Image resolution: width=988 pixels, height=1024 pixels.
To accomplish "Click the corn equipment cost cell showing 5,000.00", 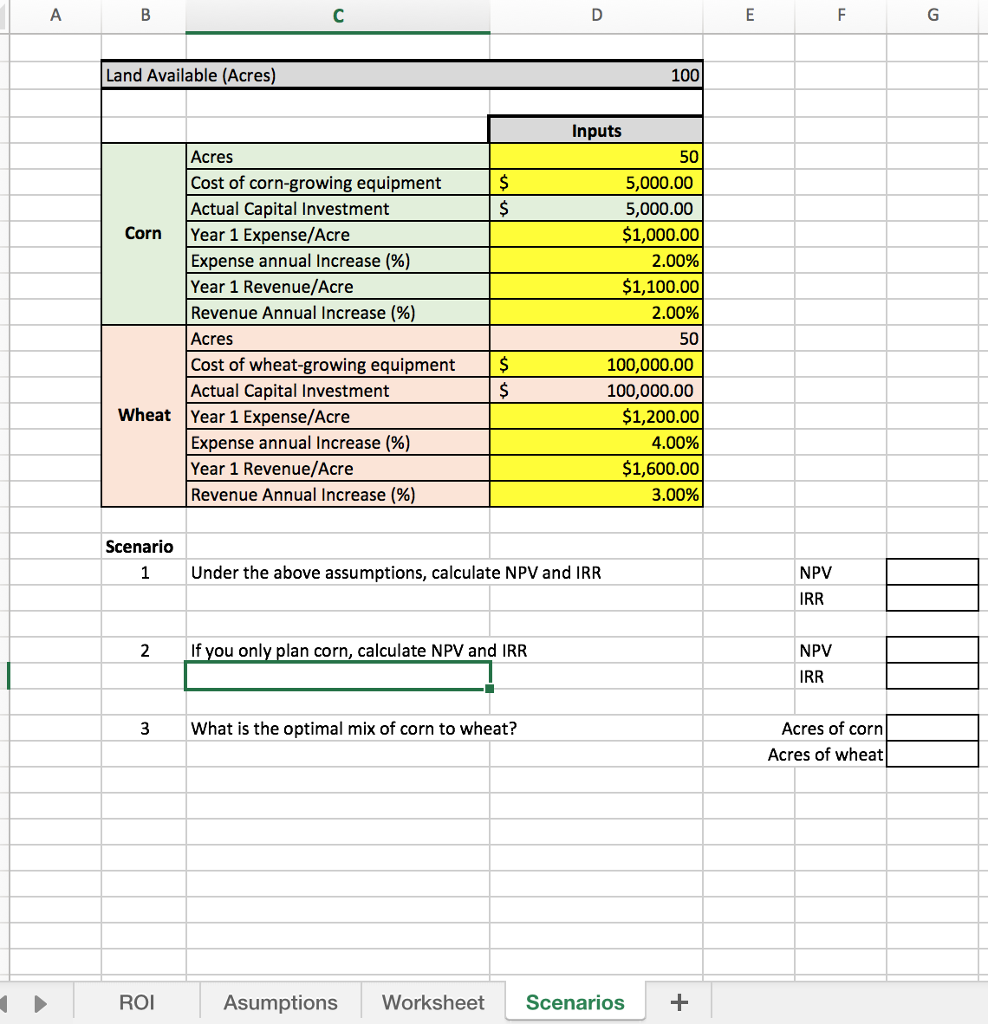I will (x=596, y=182).
